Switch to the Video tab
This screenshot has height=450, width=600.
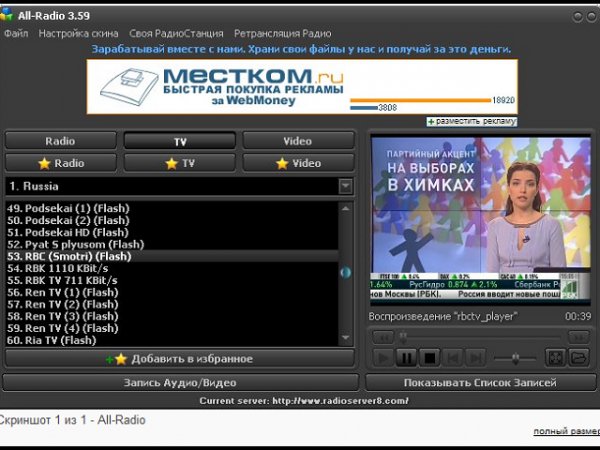pyautogui.click(x=298, y=141)
